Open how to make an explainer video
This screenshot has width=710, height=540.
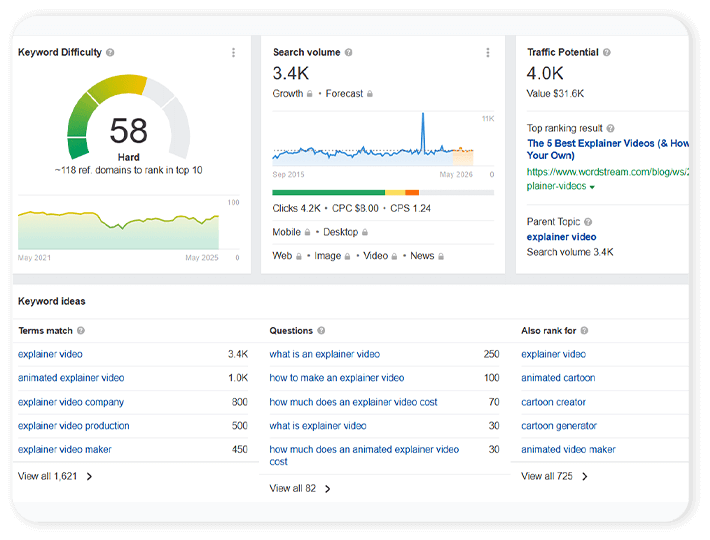click(337, 378)
